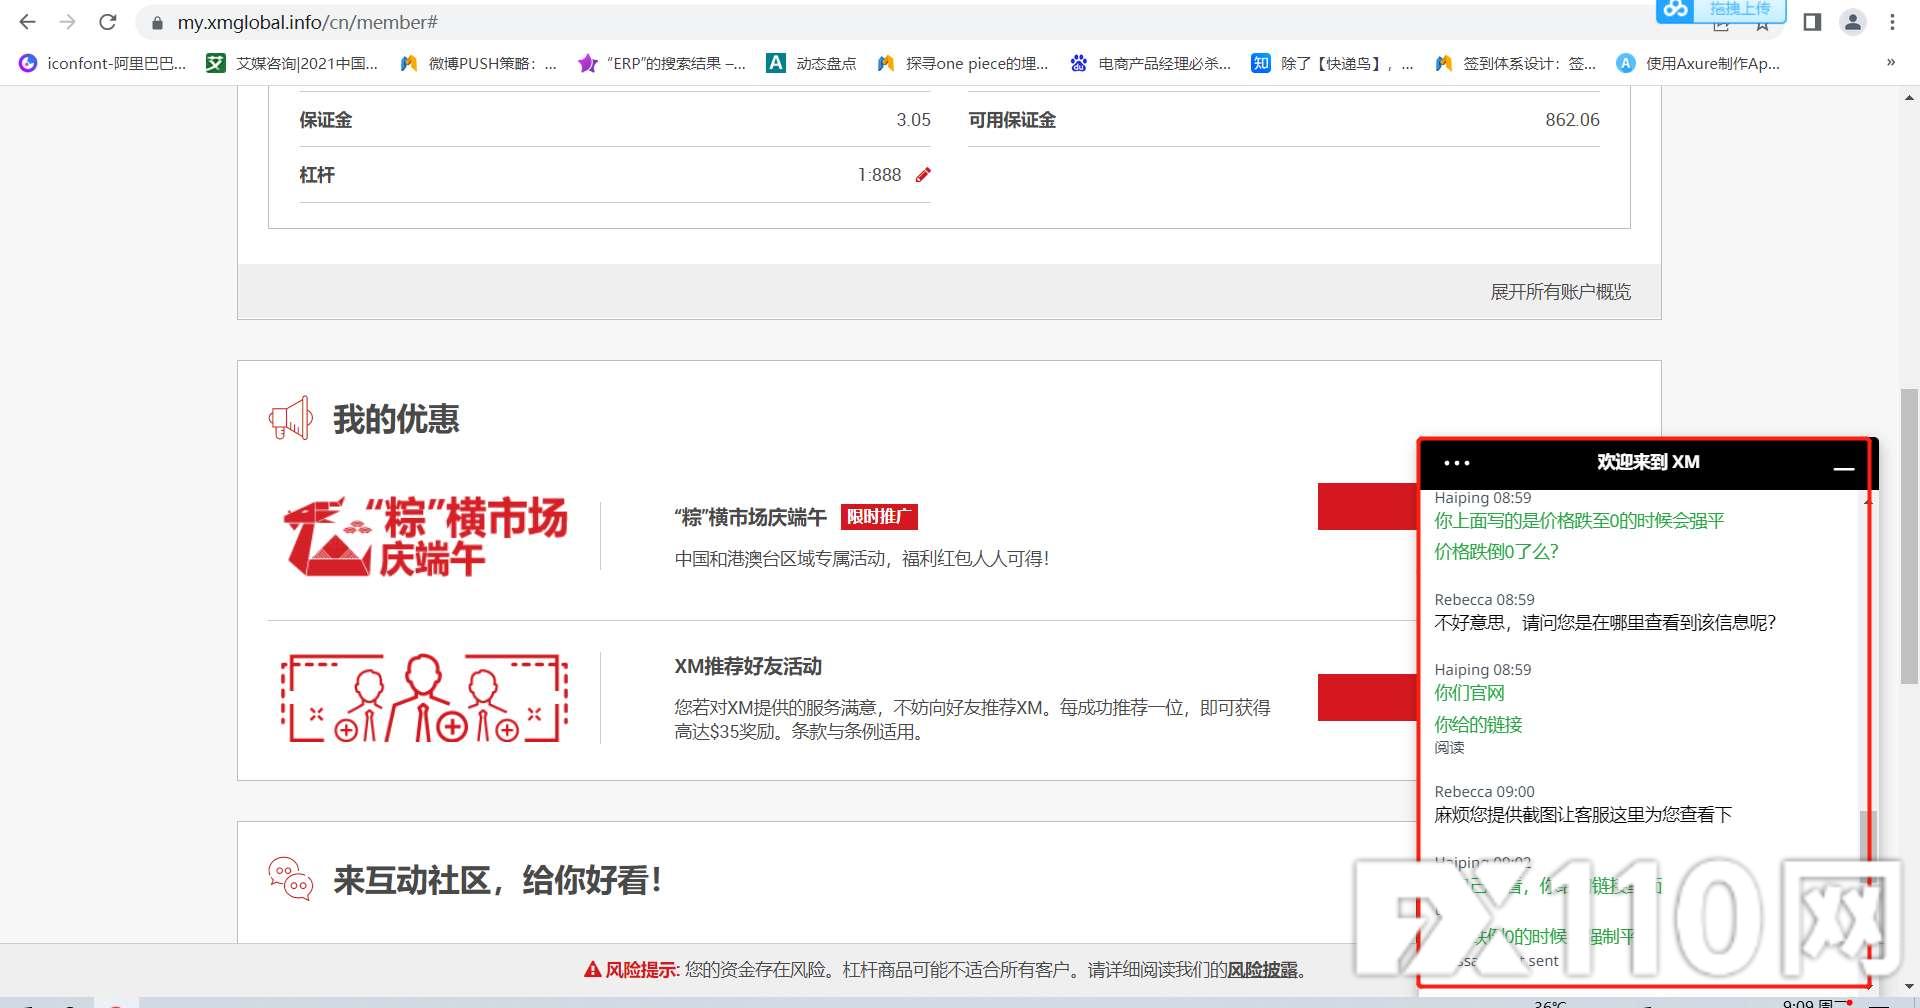The width and height of the screenshot is (1920, 1008).
Task: Open the 电商产品经理必杀 bookmark
Action: click(x=1150, y=63)
